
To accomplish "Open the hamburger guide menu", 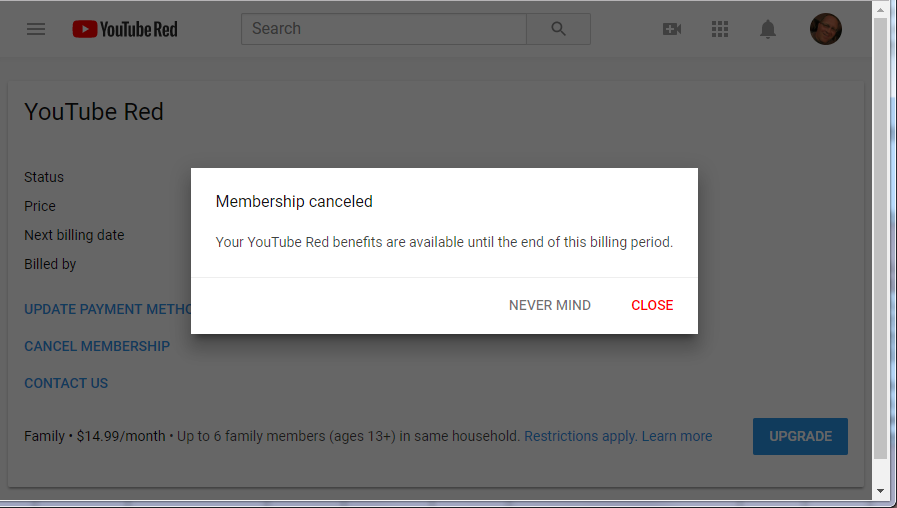I will 35,29.
